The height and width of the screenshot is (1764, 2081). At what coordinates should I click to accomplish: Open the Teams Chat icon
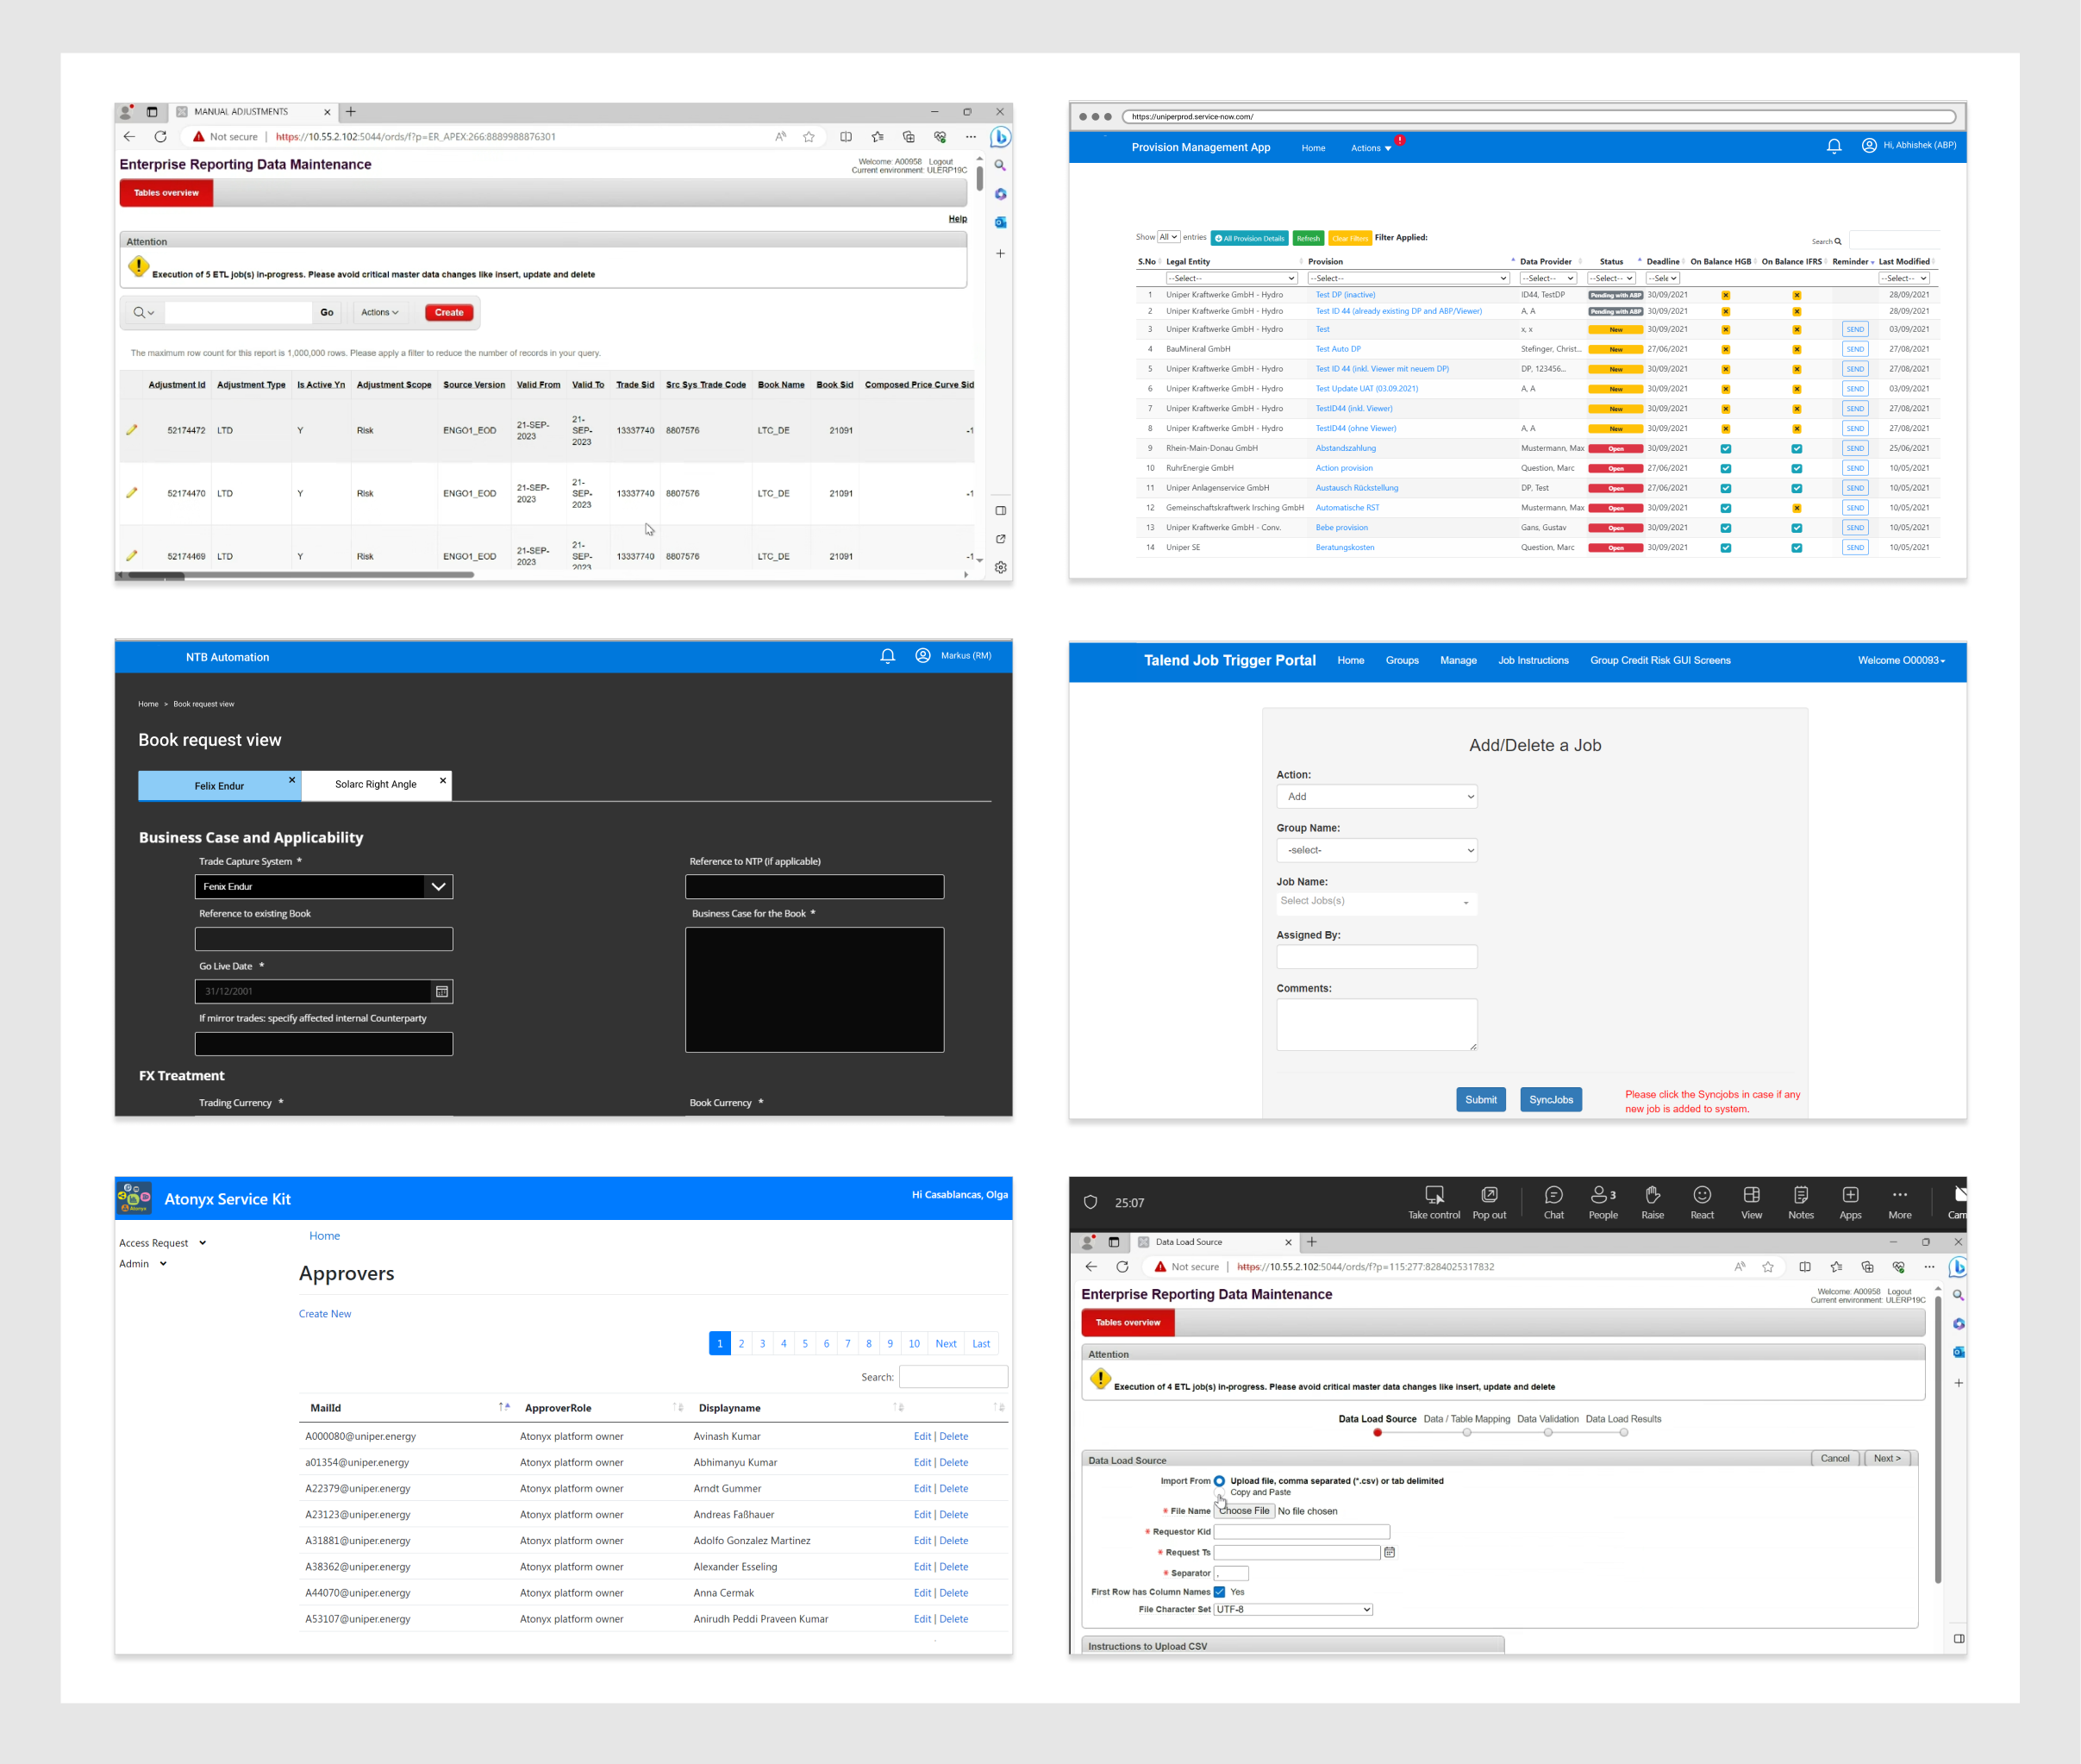(x=1553, y=1195)
